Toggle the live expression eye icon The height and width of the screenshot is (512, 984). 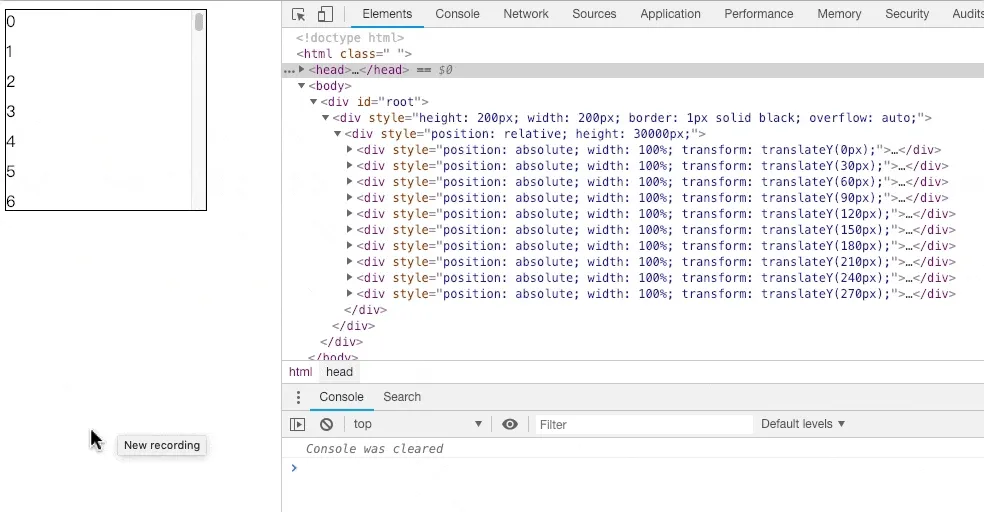pyautogui.click(x=510, y=424)
